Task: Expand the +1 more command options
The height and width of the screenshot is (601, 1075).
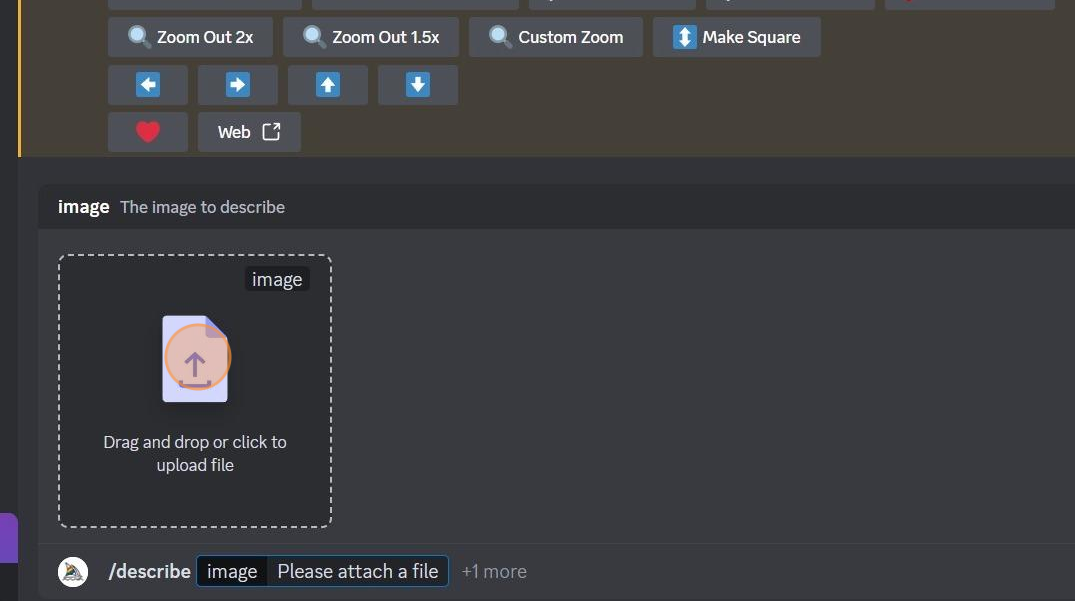Action: (494, 571)
